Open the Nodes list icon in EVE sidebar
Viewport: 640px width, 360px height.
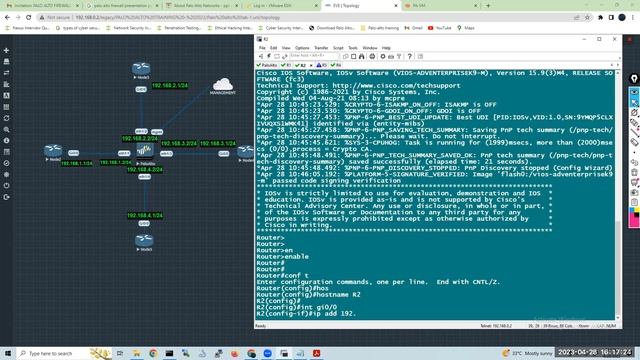click(6, 62)
